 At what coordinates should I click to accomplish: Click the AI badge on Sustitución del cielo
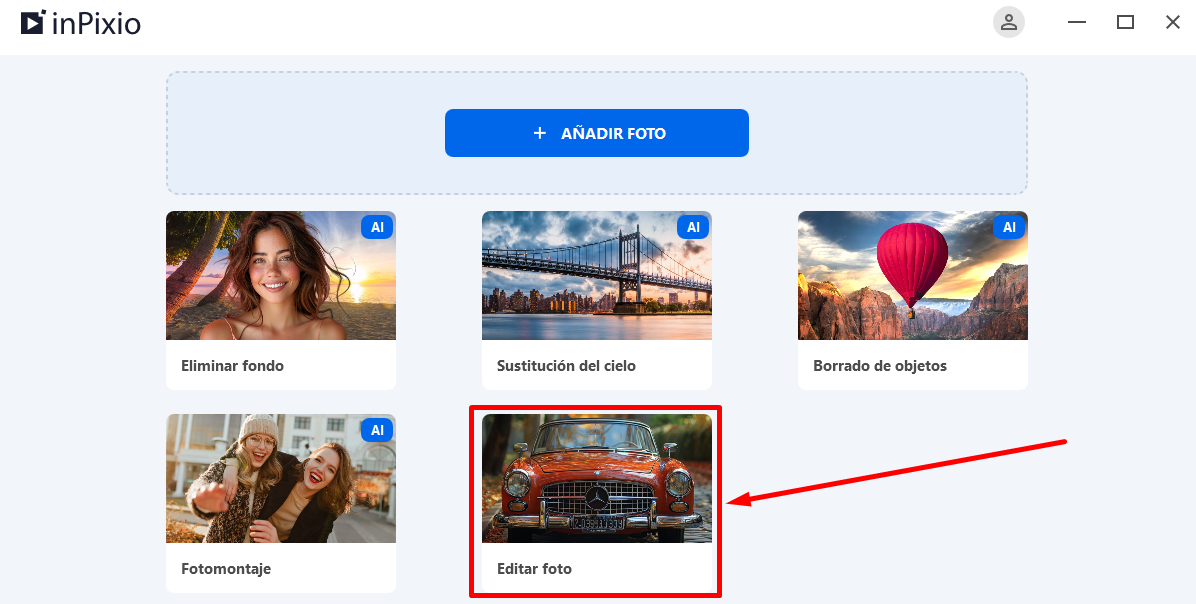click(x=693, y=227)
